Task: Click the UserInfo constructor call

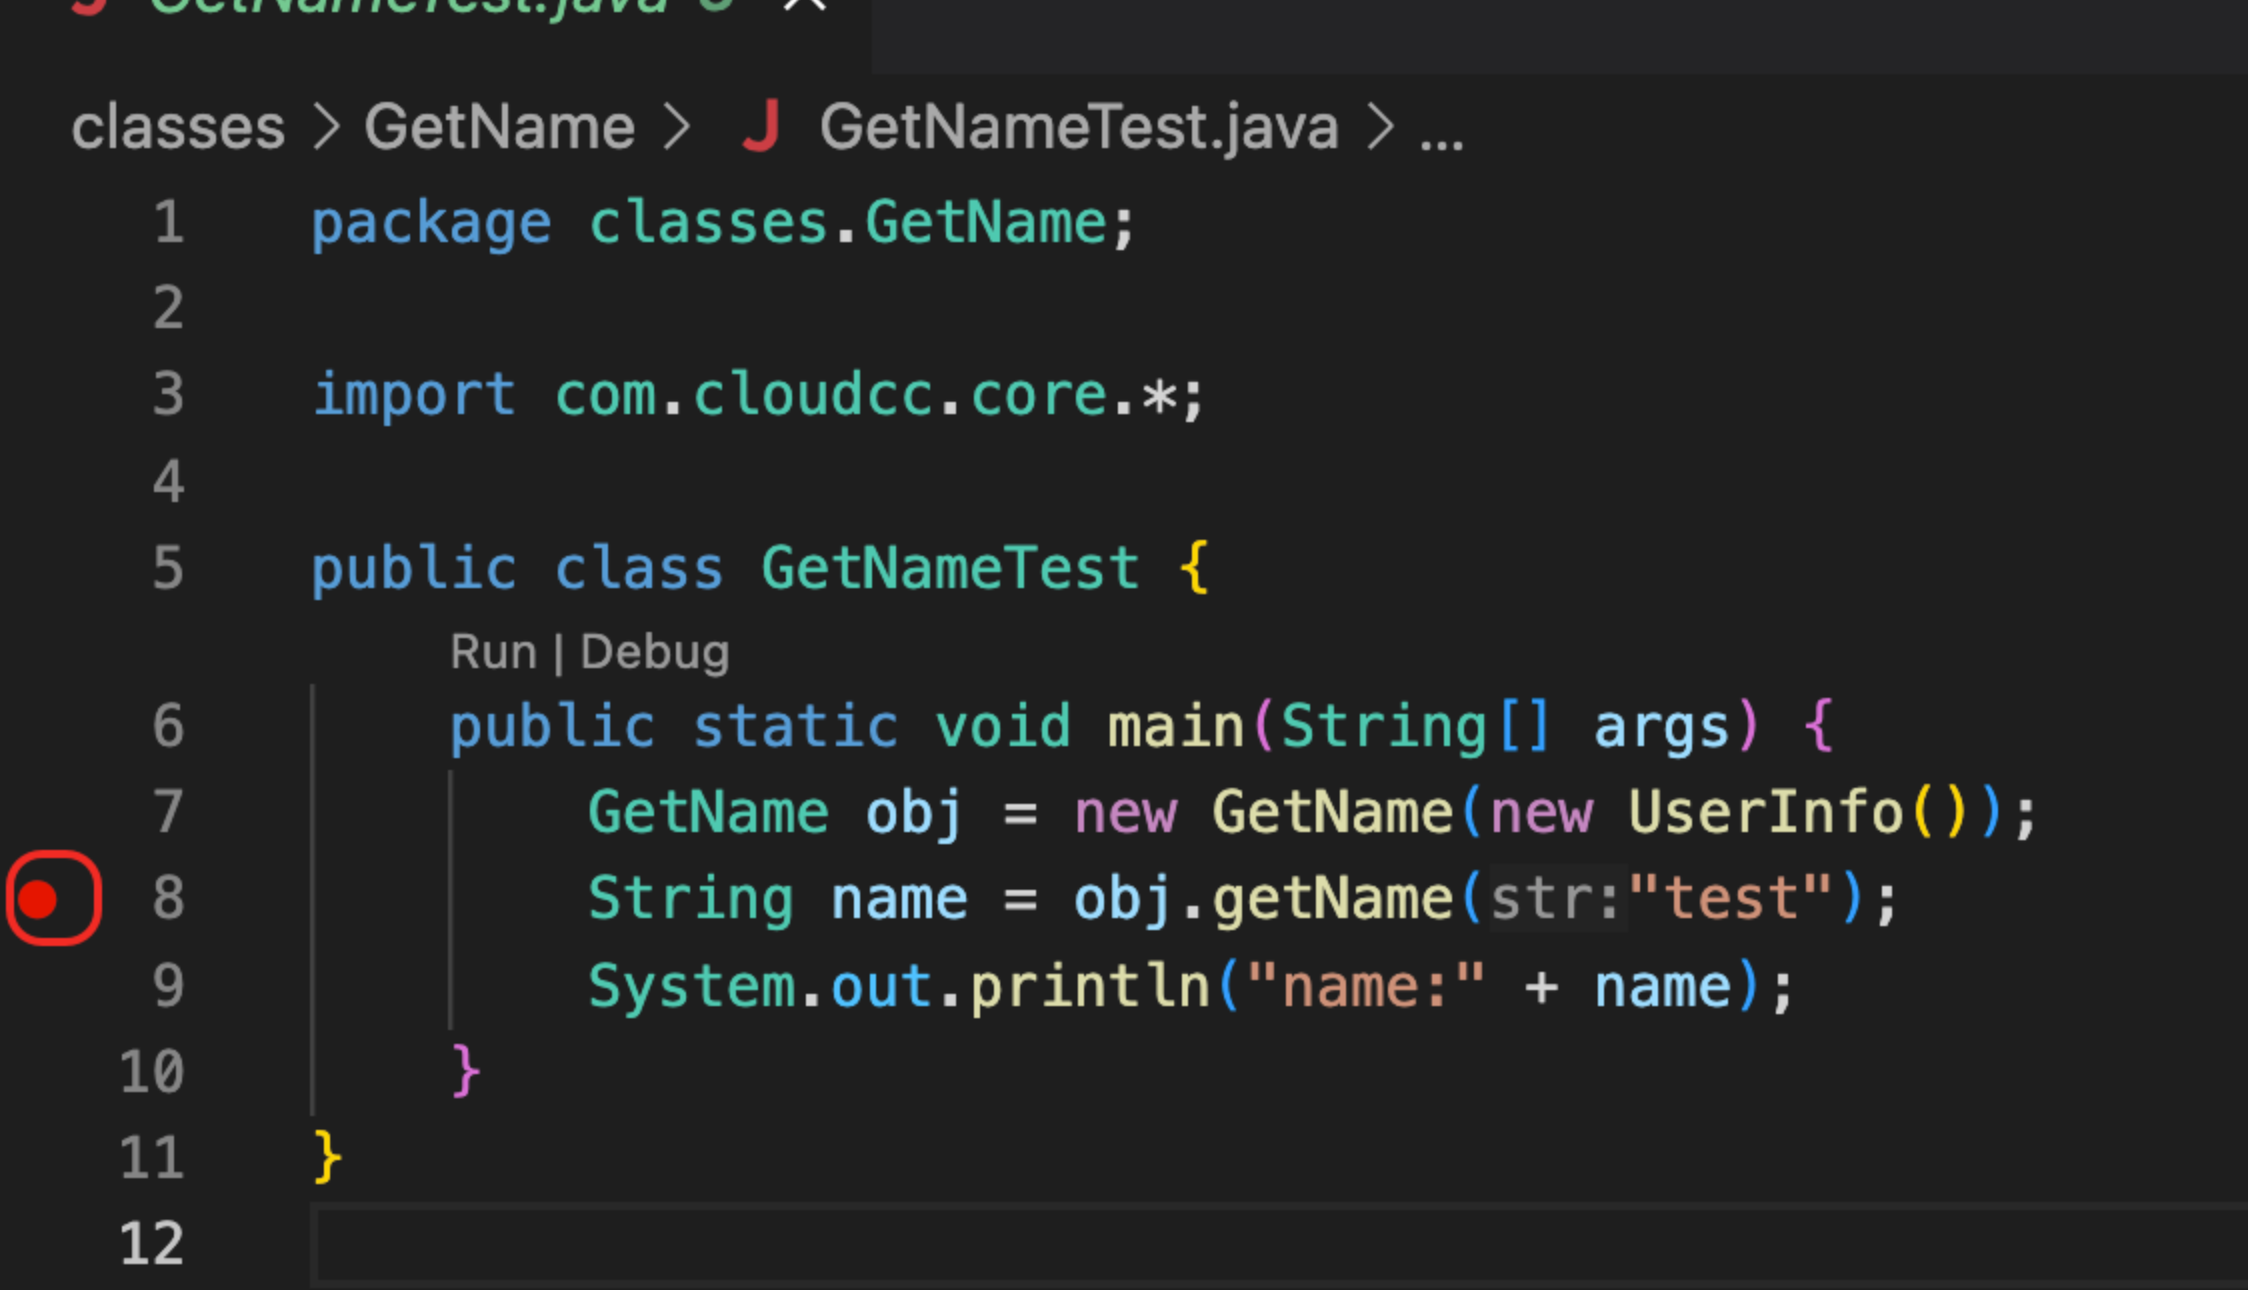Action: click(1765, 812)
